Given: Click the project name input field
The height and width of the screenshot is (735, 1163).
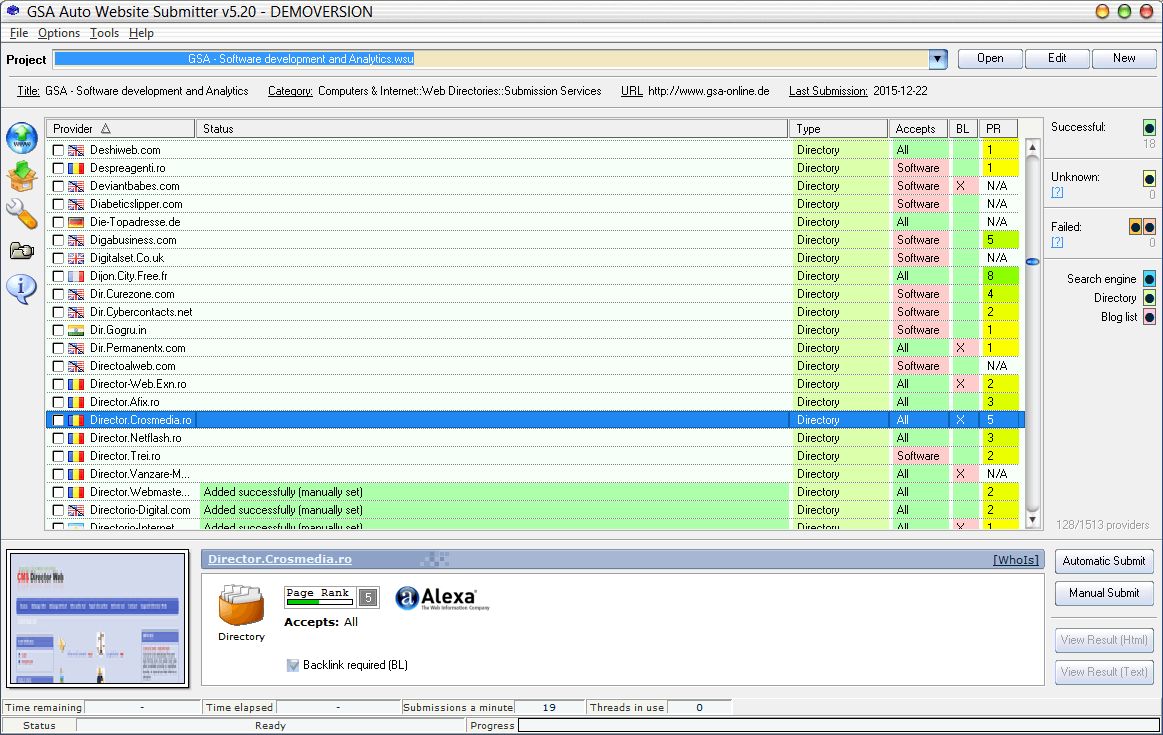Looking at the screenshot, I should [x=490, y=59].
